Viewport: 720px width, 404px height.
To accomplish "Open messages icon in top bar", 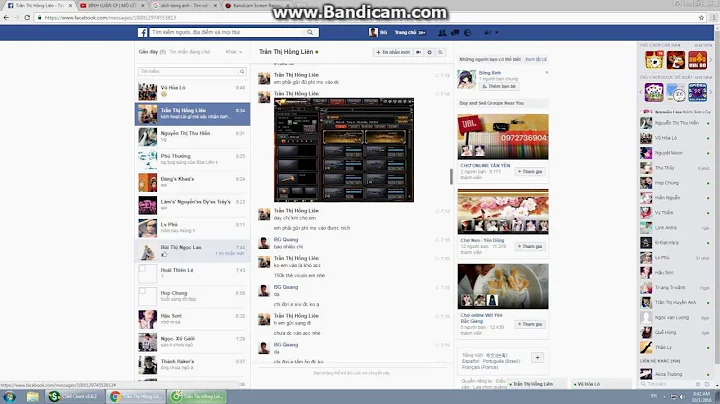I will click(x=455, y=33).
